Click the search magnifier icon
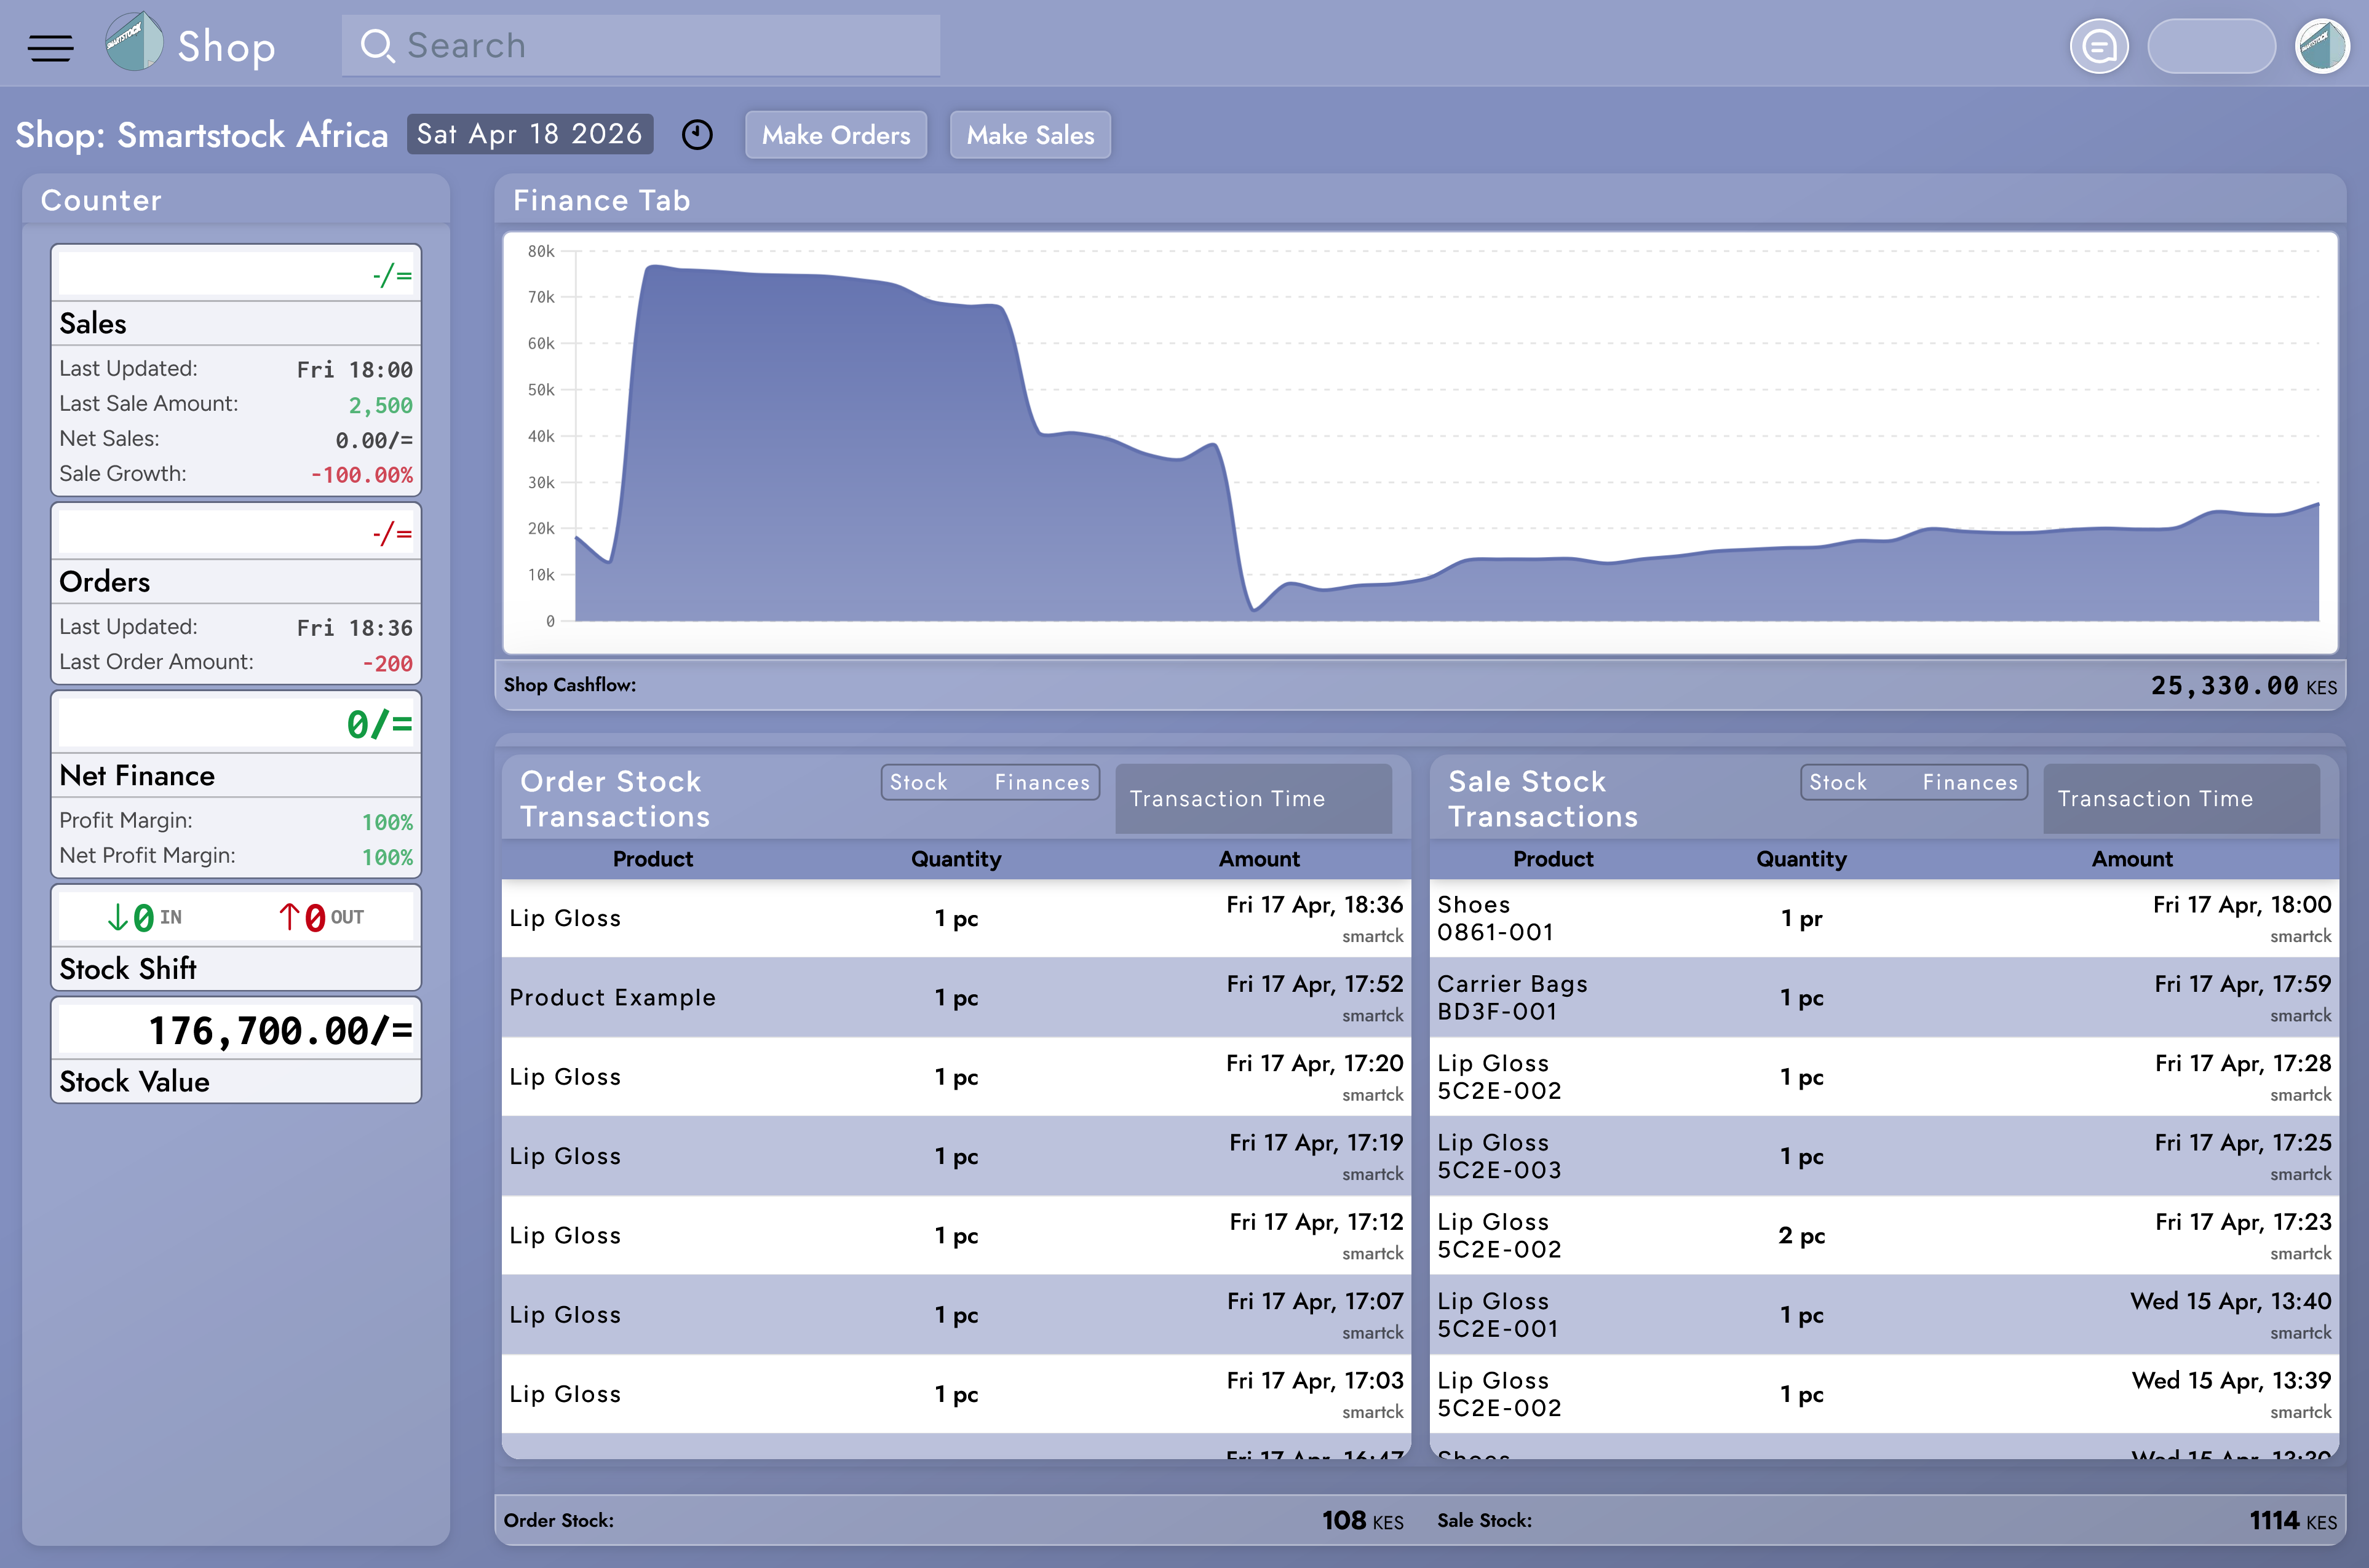The height and width of the screenshot is (1568, 2369). [376, 46]
